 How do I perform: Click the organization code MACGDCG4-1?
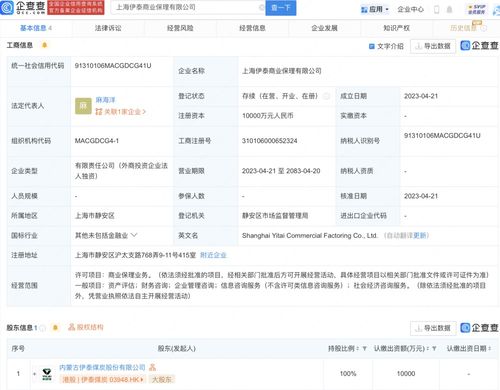[97, 141]
